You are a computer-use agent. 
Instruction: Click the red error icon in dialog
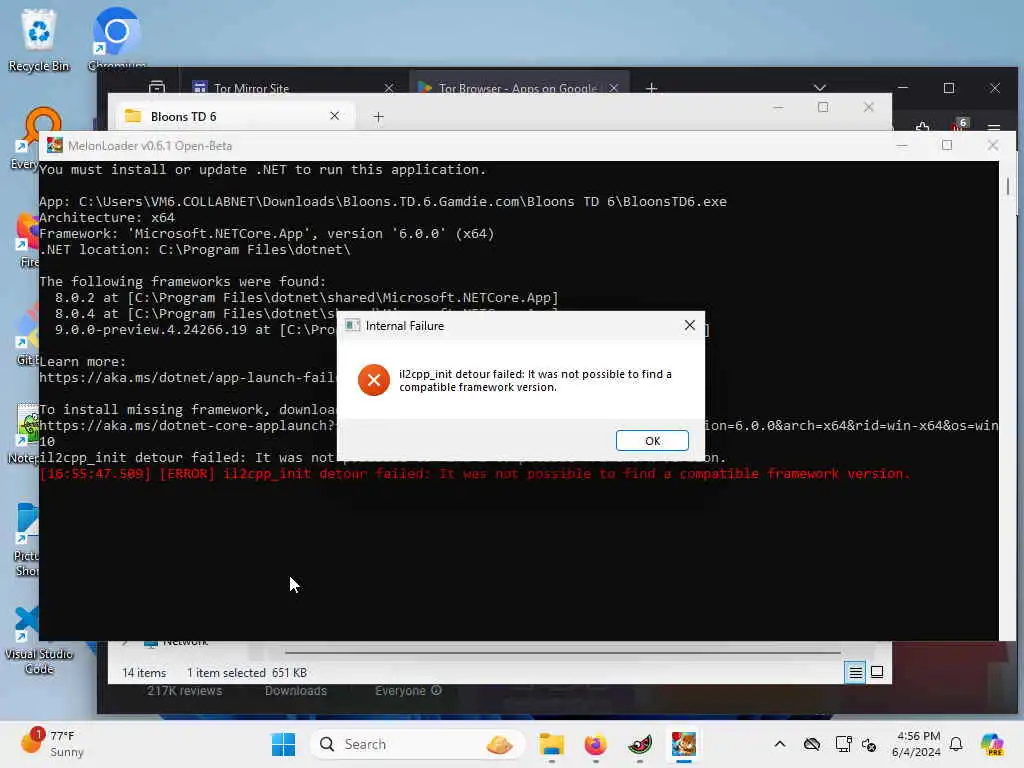pyautogui.click(x=374, y=380)
